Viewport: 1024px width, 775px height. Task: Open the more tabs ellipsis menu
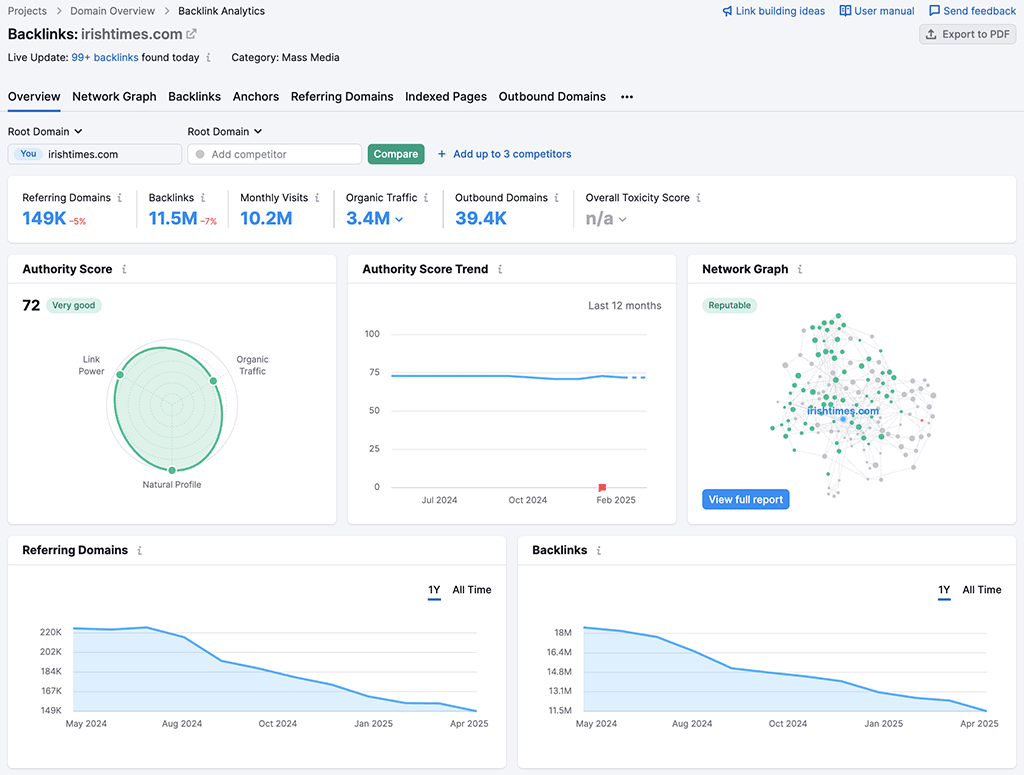(x=627, y=97)
